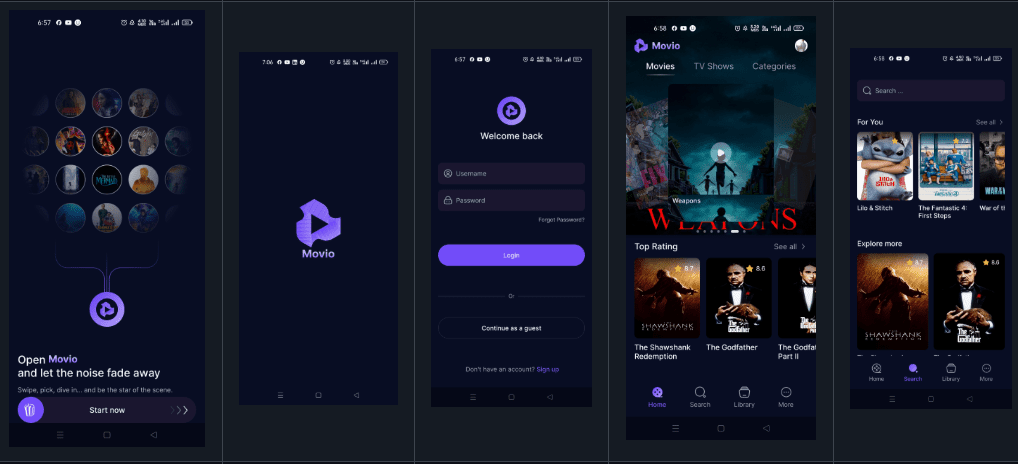Tap Android back button on home screen

click(766, 428)
